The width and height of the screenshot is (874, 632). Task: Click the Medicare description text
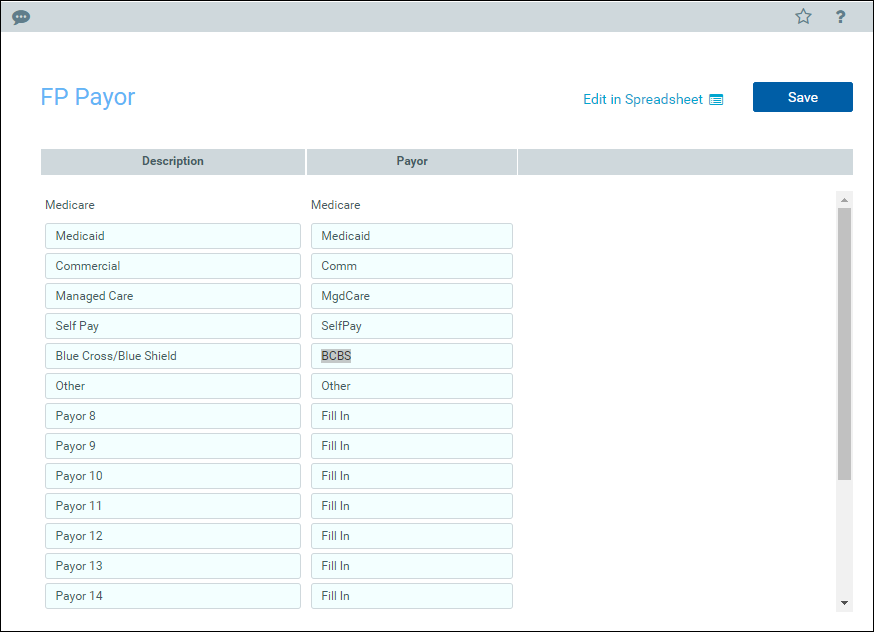[x=70, y=205]
